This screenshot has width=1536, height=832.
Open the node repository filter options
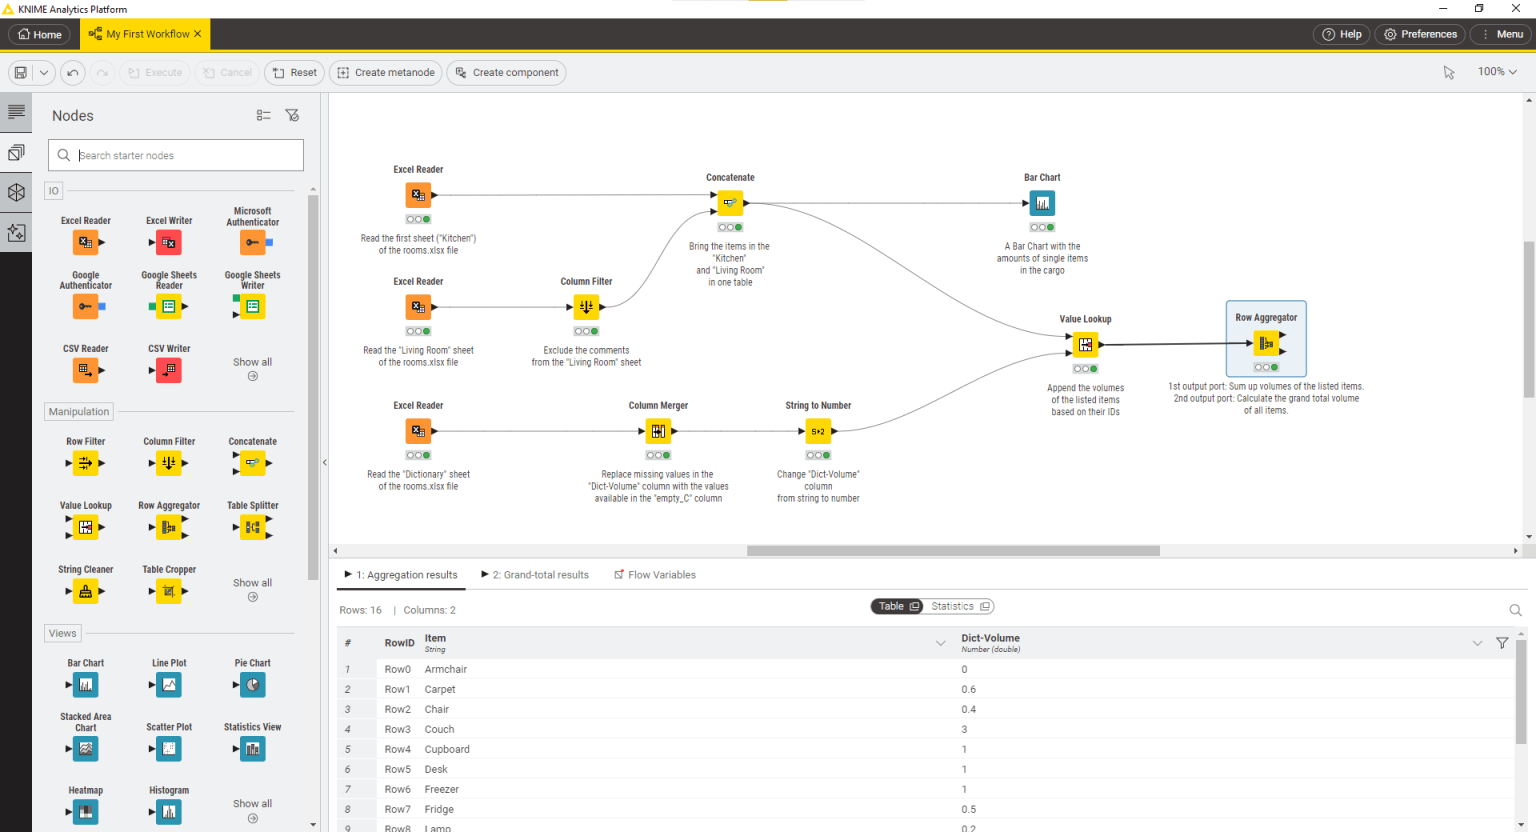292,116
